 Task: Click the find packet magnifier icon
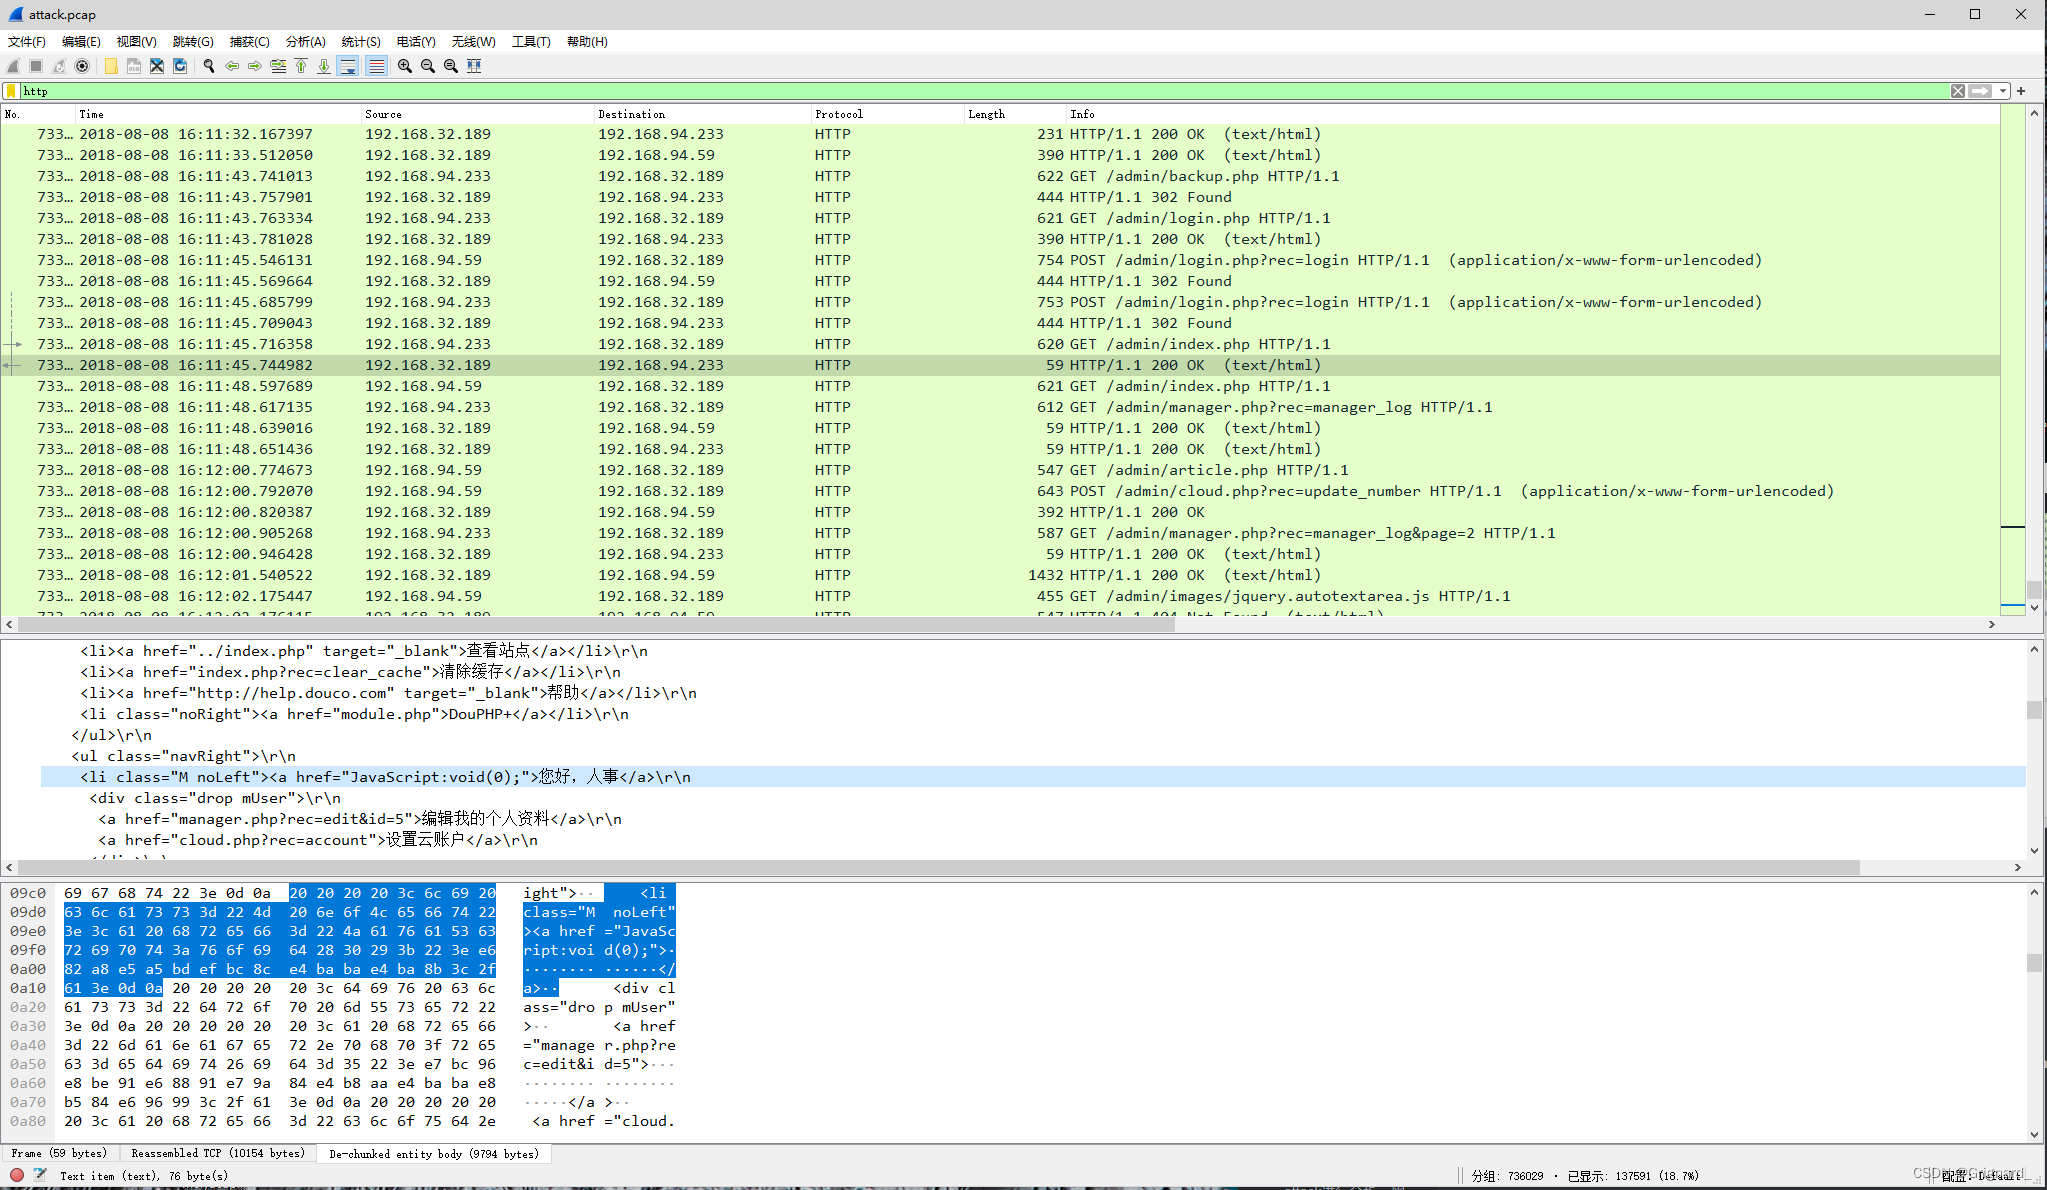point(209,66)
